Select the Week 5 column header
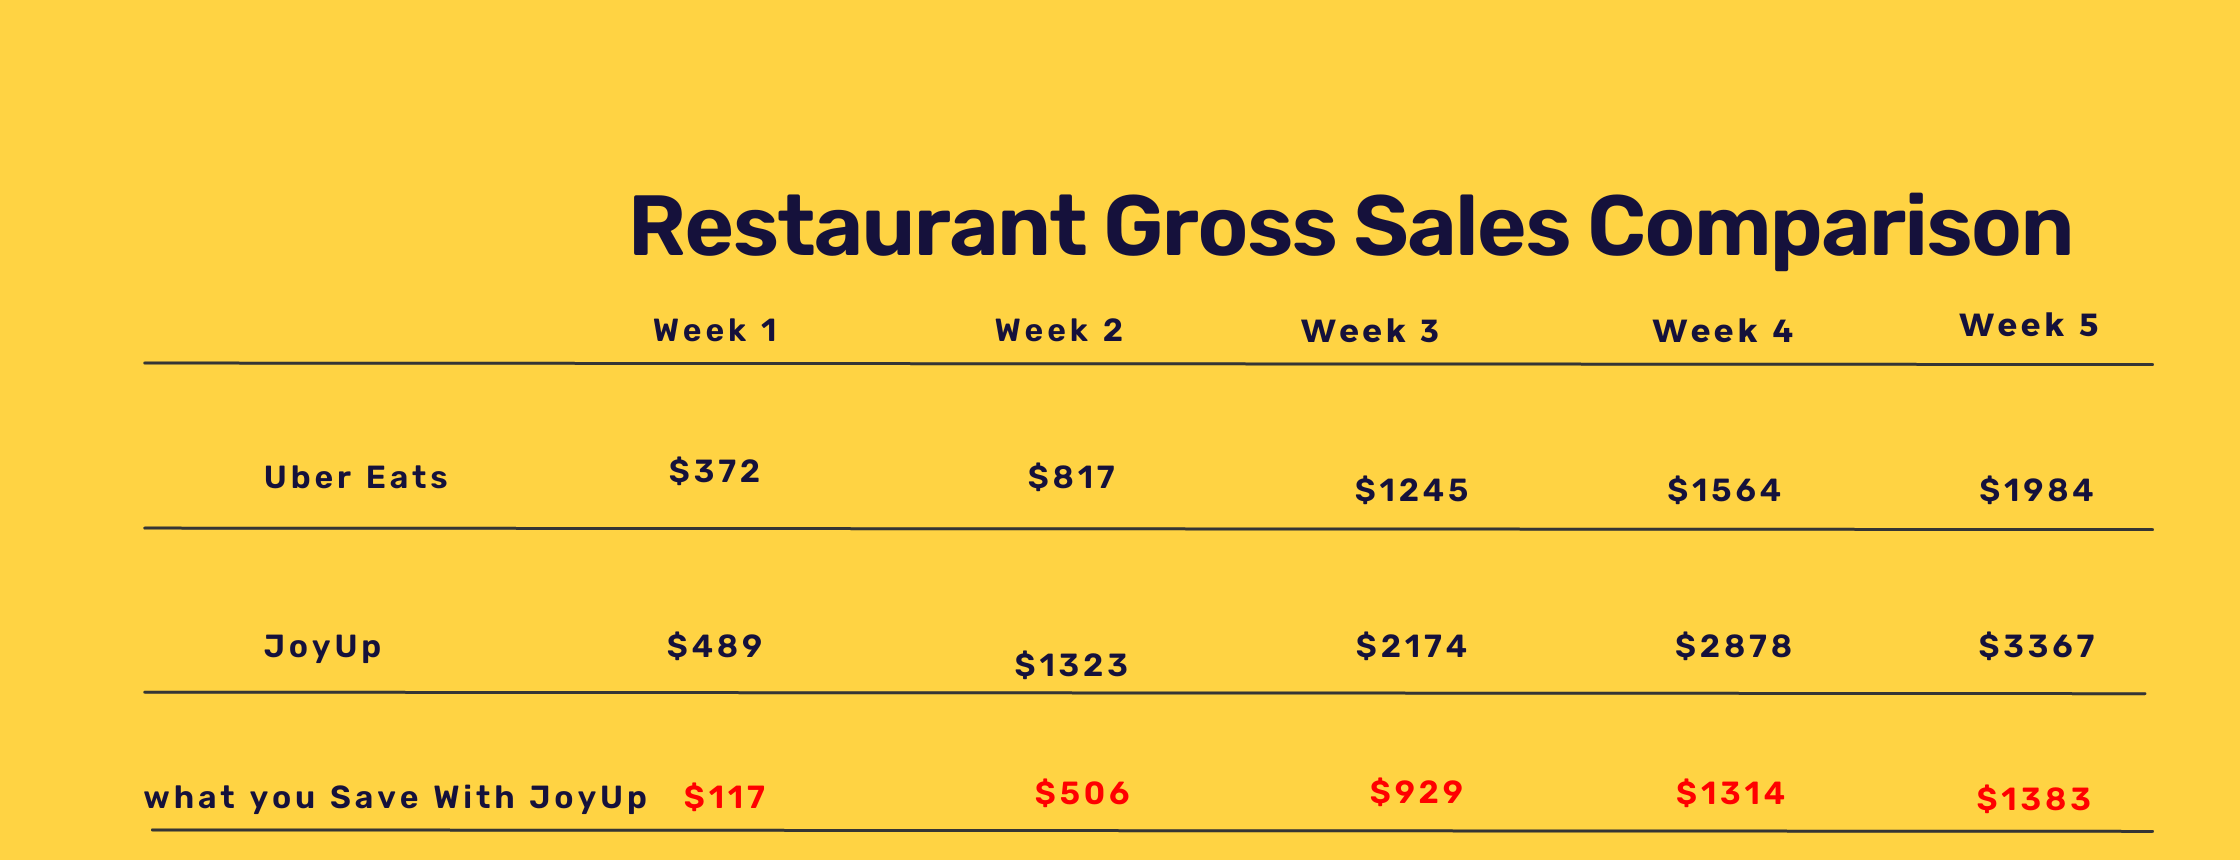2240x860 pixels. 2029,325
